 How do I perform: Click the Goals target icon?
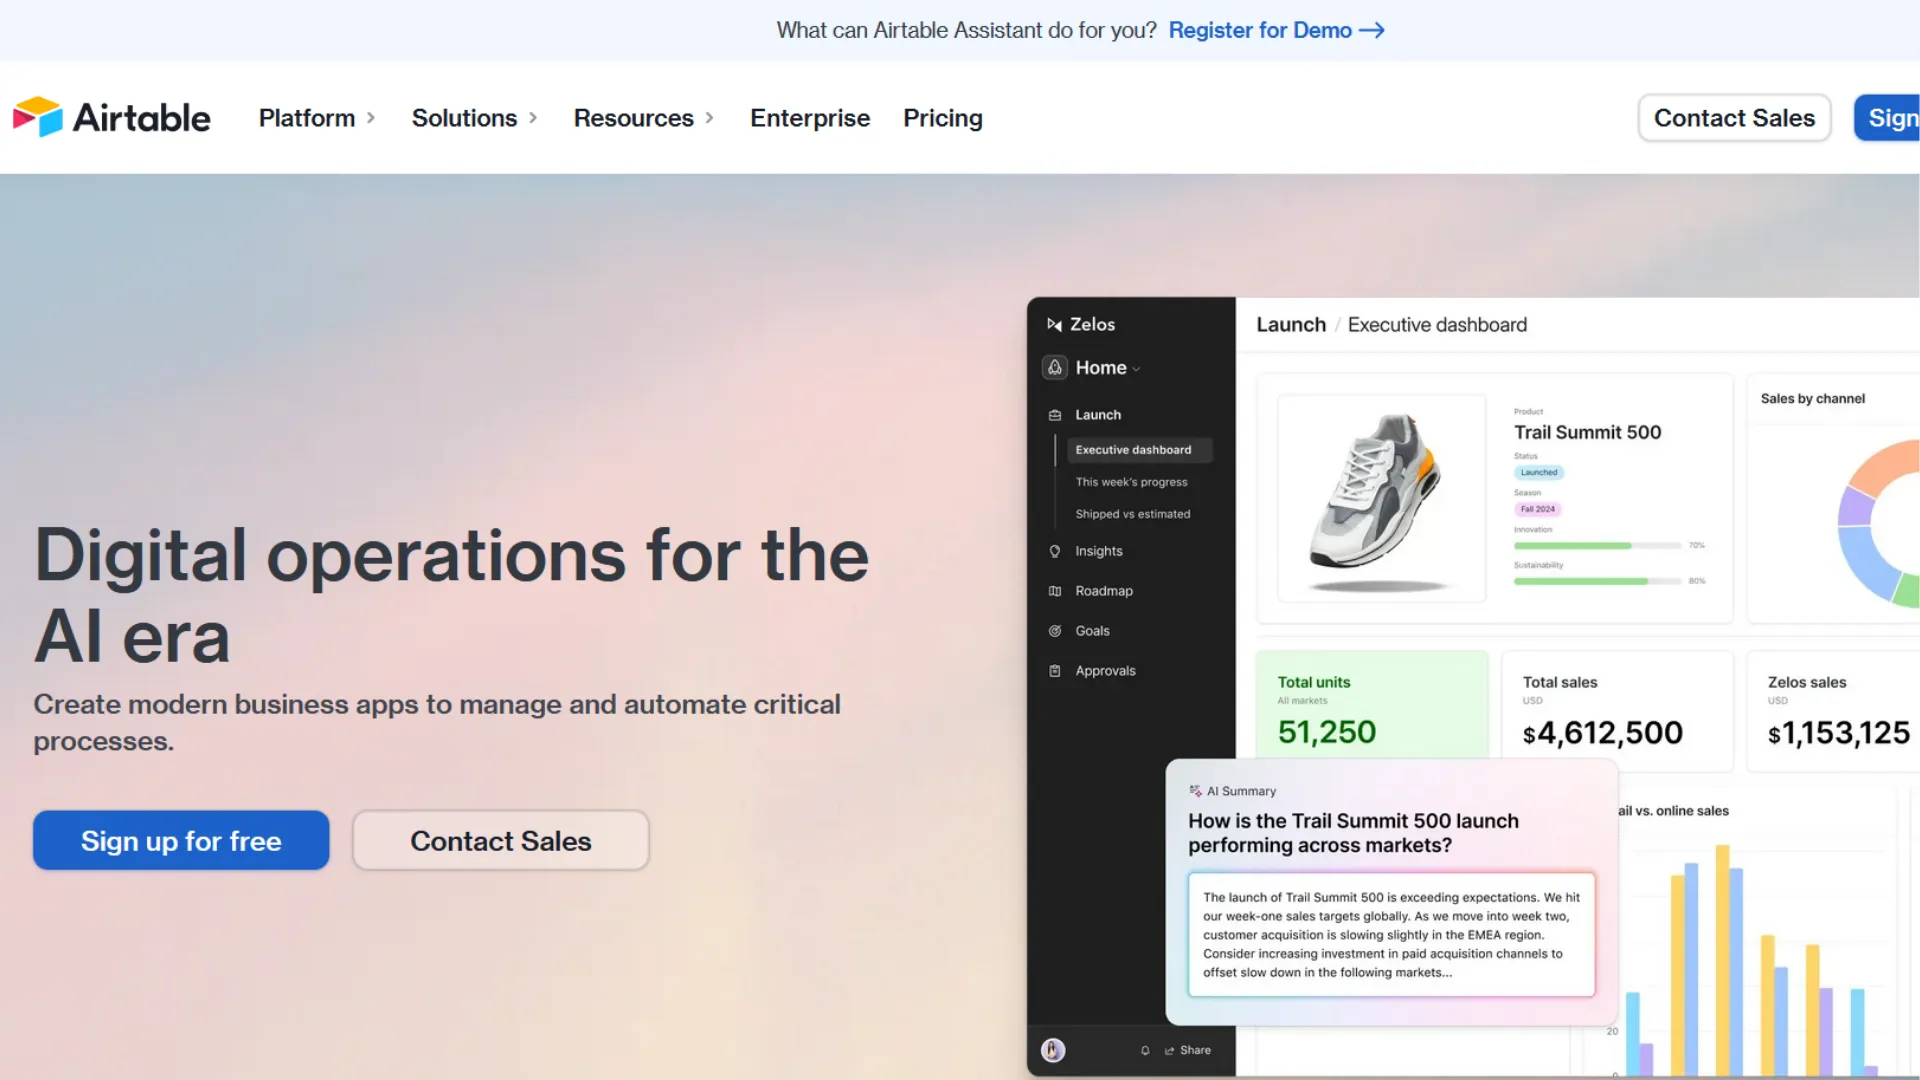tap(1055, 630)
